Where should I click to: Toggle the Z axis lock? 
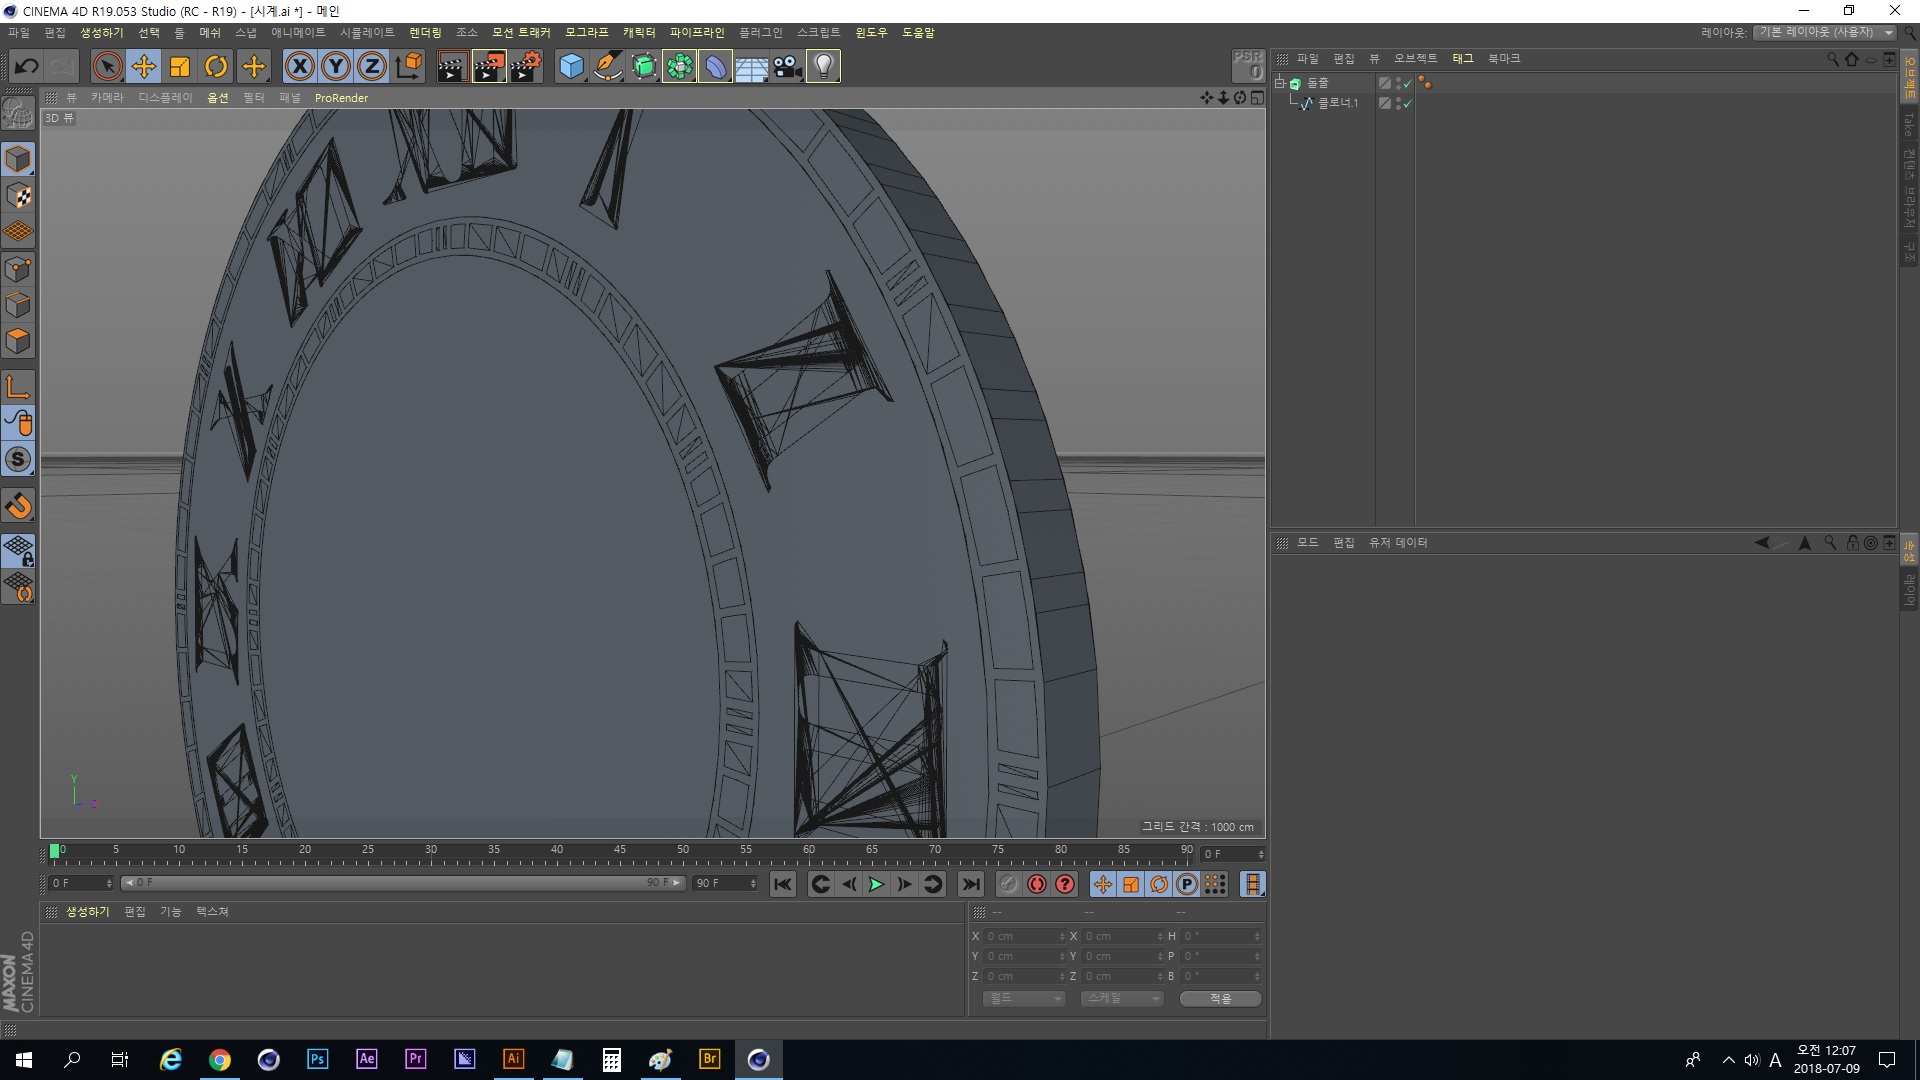(x=372, y=67)
